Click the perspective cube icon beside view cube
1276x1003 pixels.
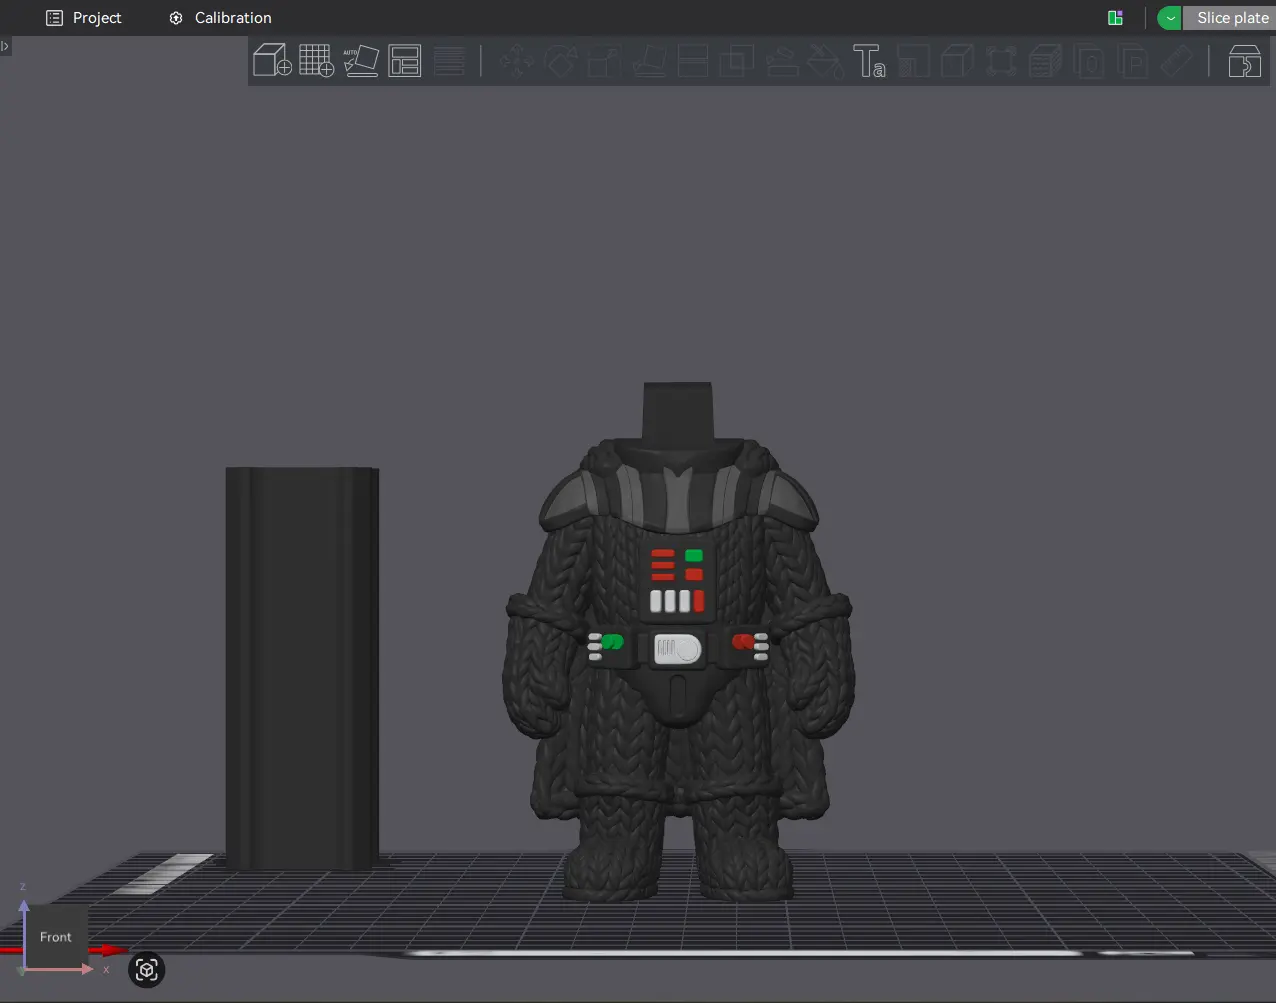pos(147,970)
